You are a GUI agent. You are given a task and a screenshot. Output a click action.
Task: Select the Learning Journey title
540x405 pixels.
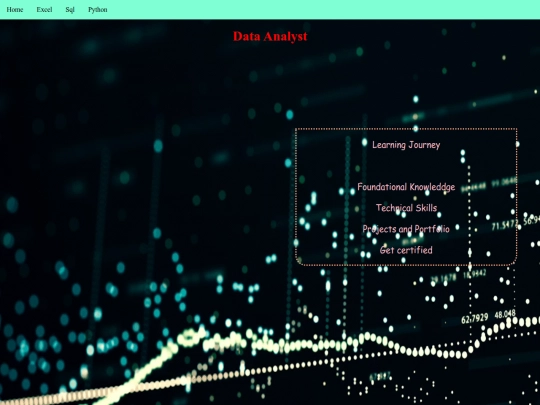point(406,145)
